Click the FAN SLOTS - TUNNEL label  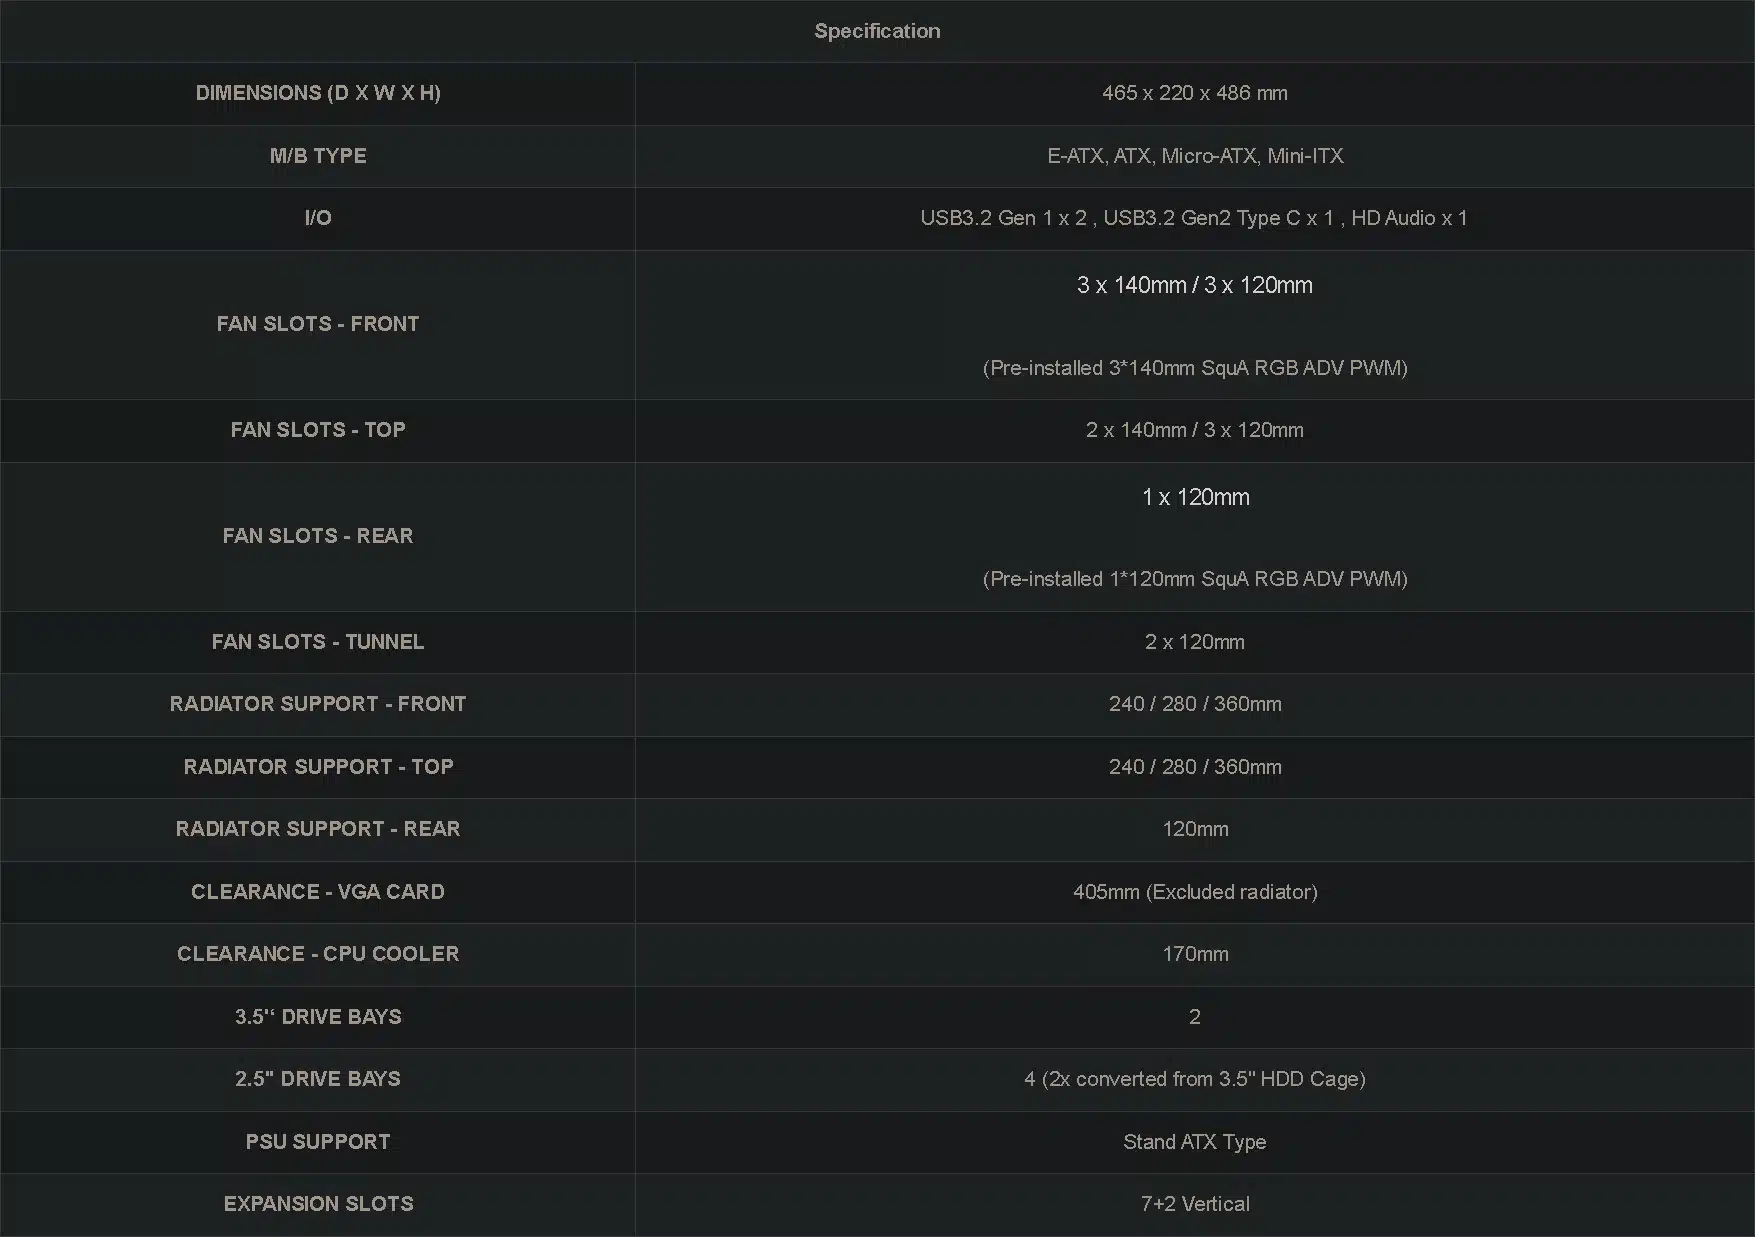coord(318,642)
